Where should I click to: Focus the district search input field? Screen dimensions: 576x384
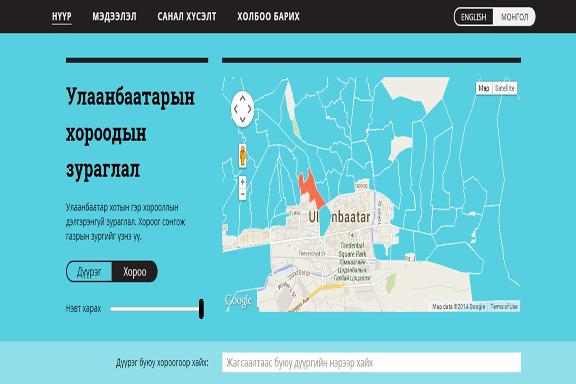[371, 362]
